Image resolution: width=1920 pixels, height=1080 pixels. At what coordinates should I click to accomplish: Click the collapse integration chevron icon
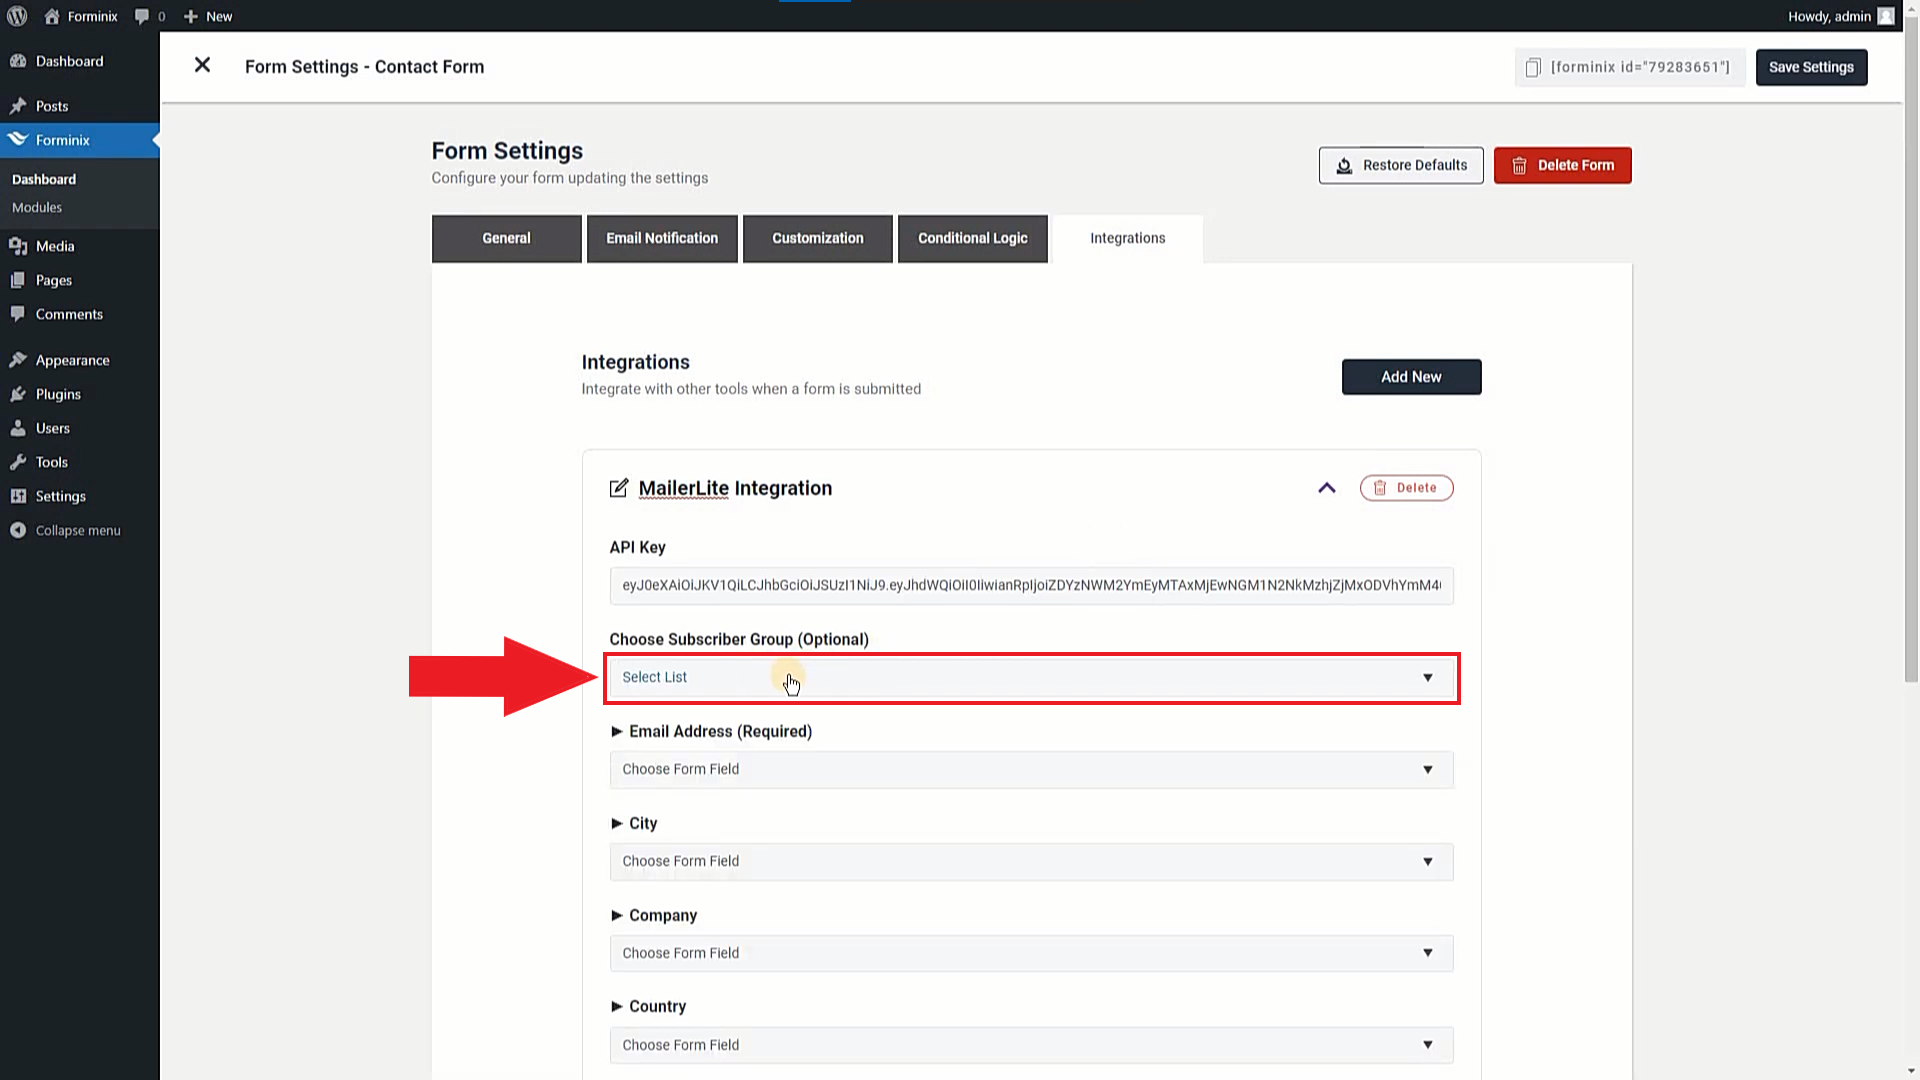(x=1327, y=488)
